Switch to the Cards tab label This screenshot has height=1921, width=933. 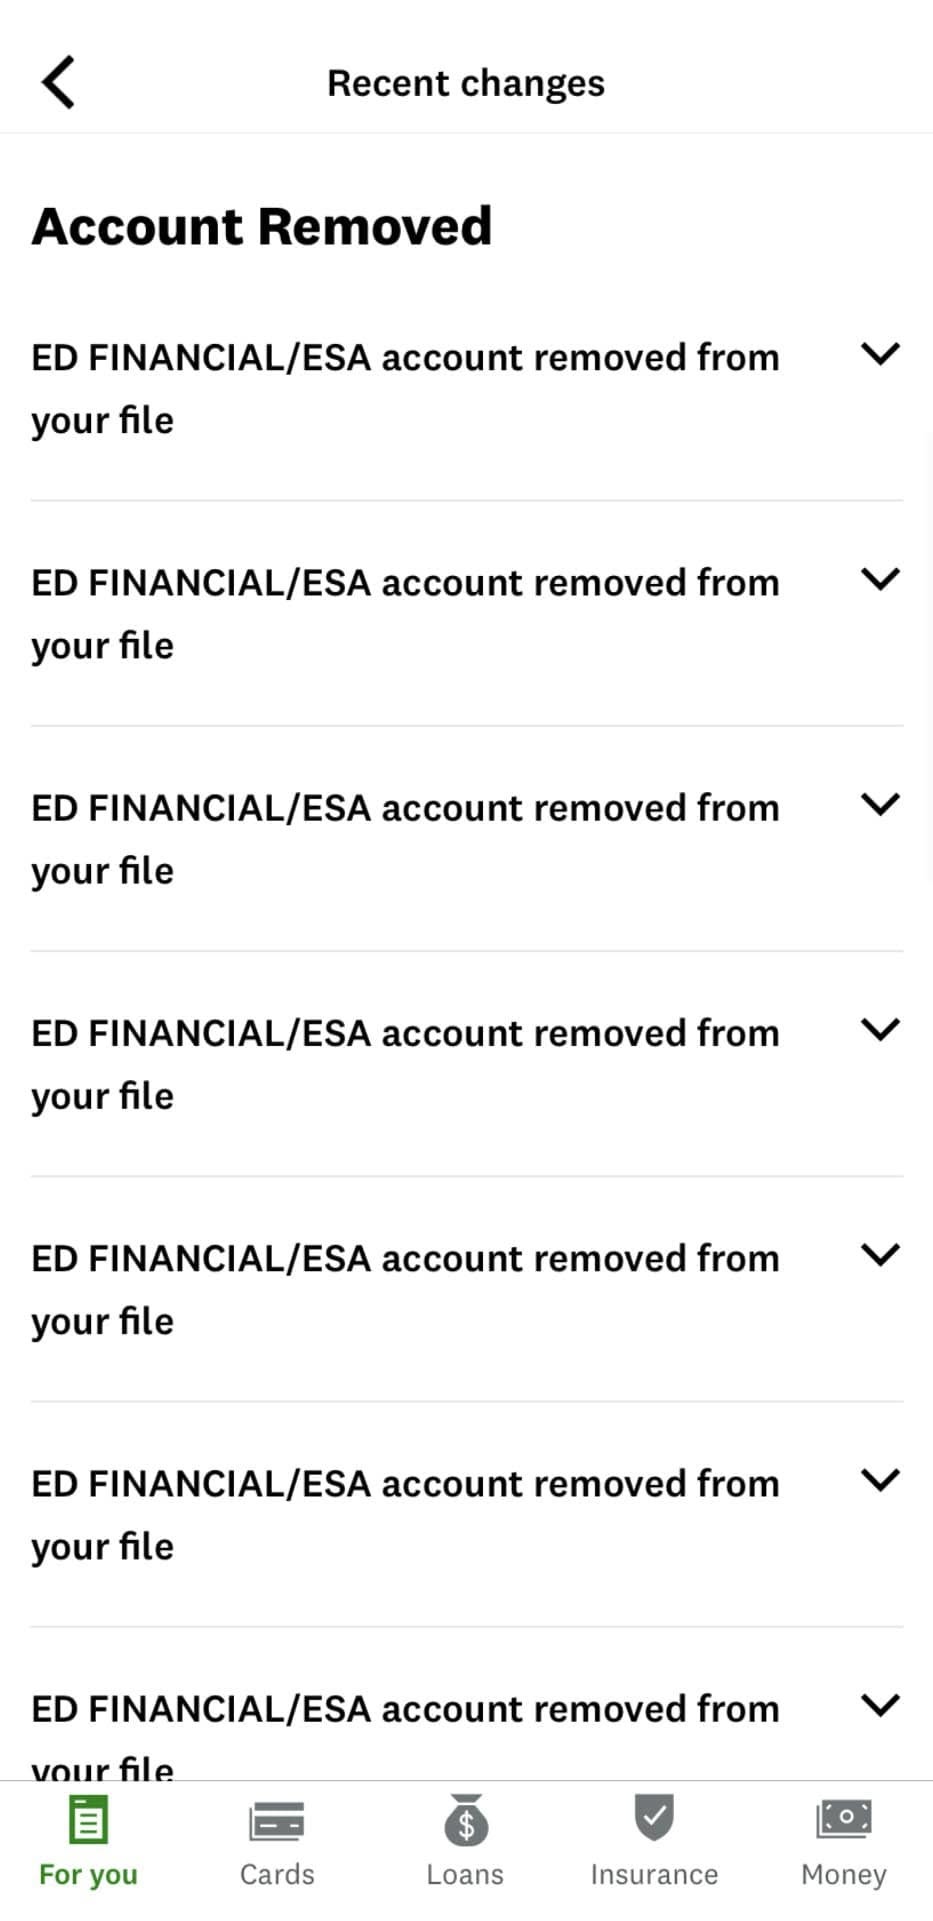277,1874
